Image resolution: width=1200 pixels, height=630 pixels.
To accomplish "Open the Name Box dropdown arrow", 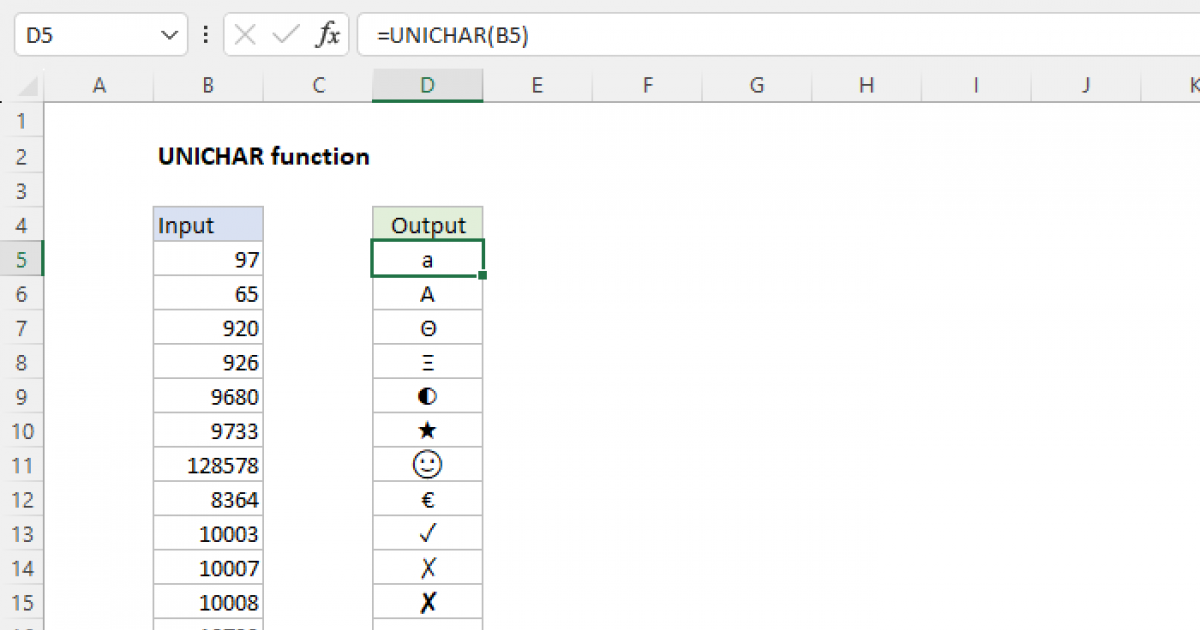I will click(x=168, y=34).
